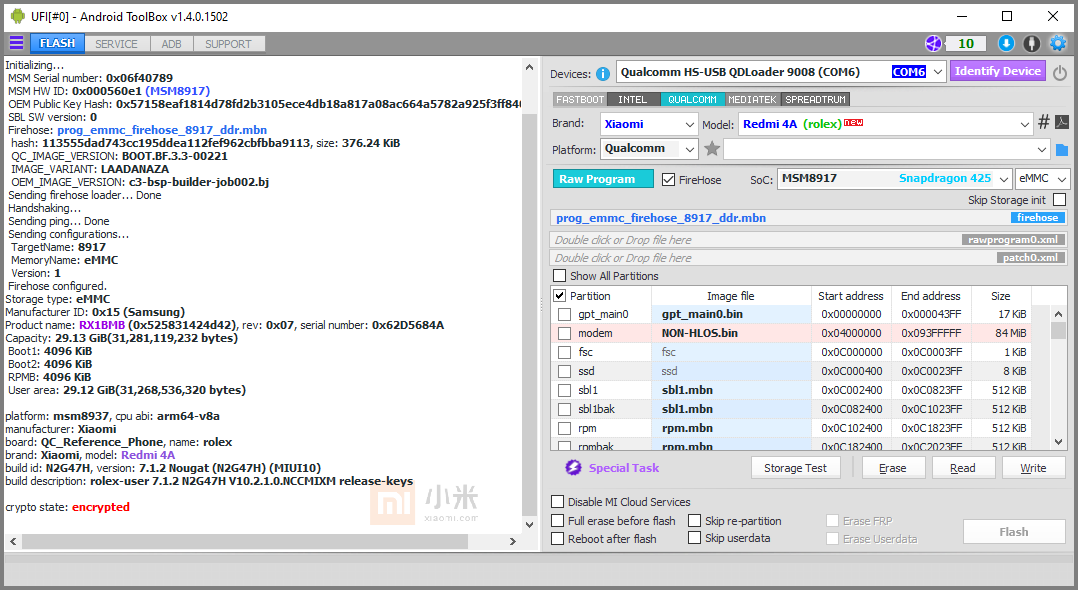This screenshot has width=1078, height=590.
Task: Select the INTEL chipset tab
Action: (633, 100)
